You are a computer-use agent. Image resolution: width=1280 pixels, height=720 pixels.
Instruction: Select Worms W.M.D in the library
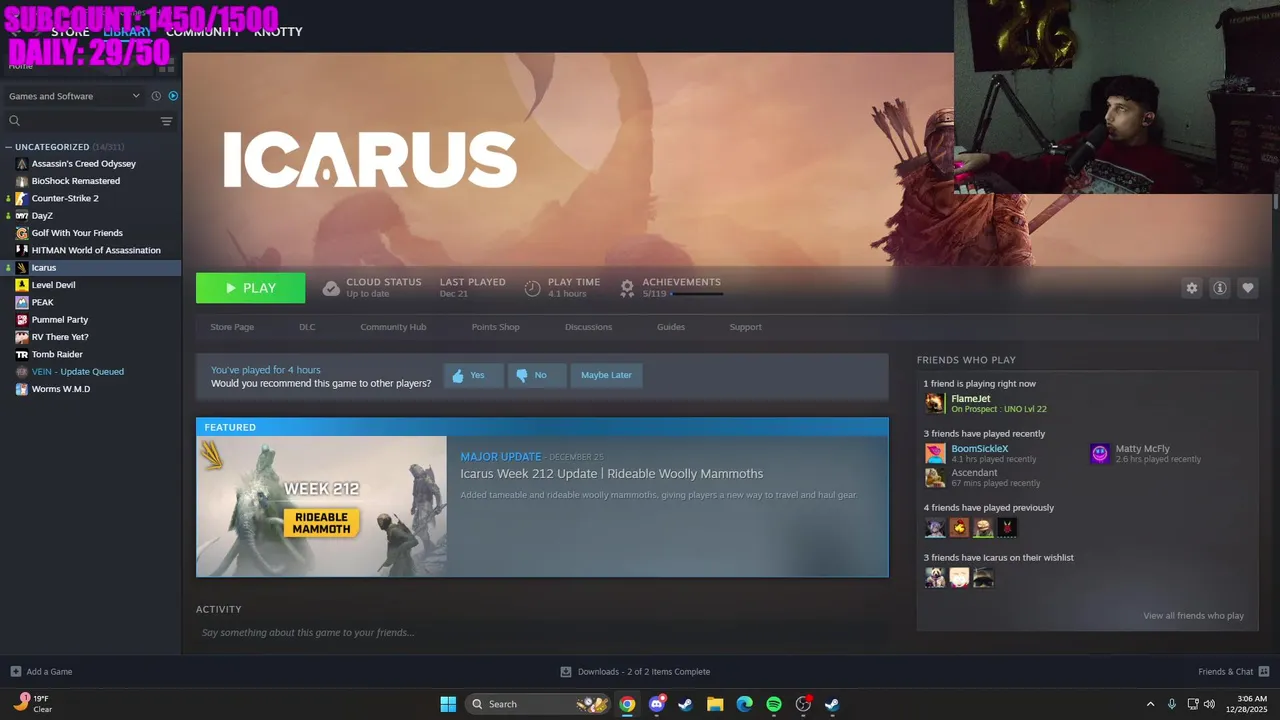coord(61,389)
